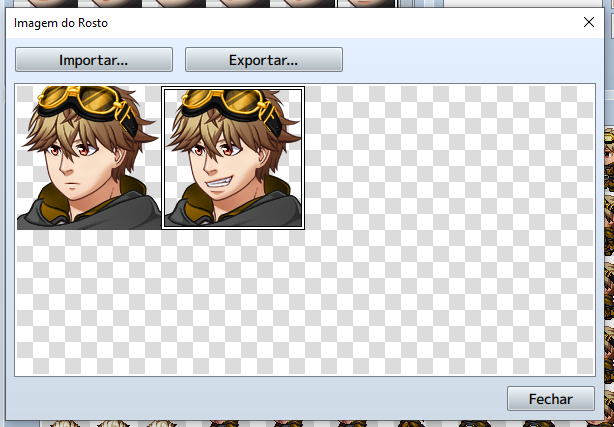Click the Exportar... button
The width and height of the screenshot is (614, 427).
click(x=264, y=60)
